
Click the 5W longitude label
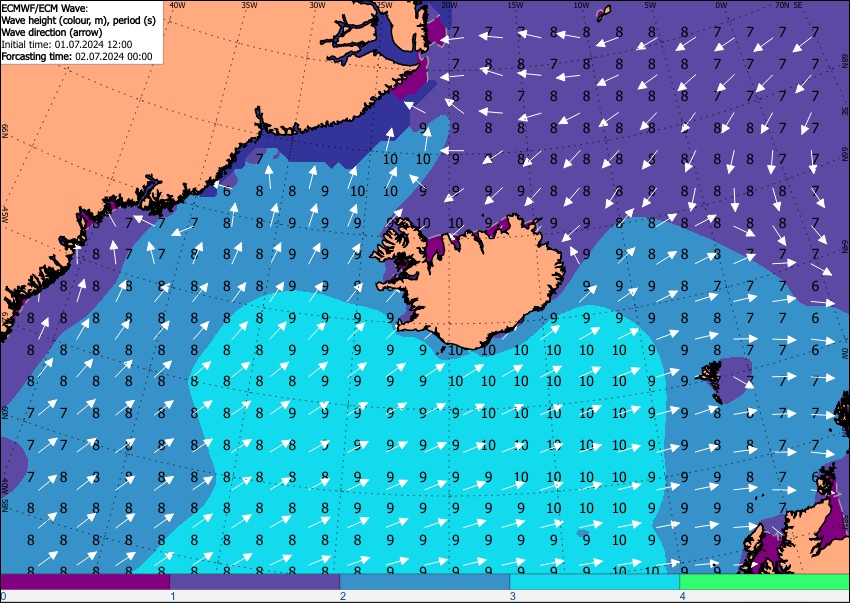click(x=651, y=5)
